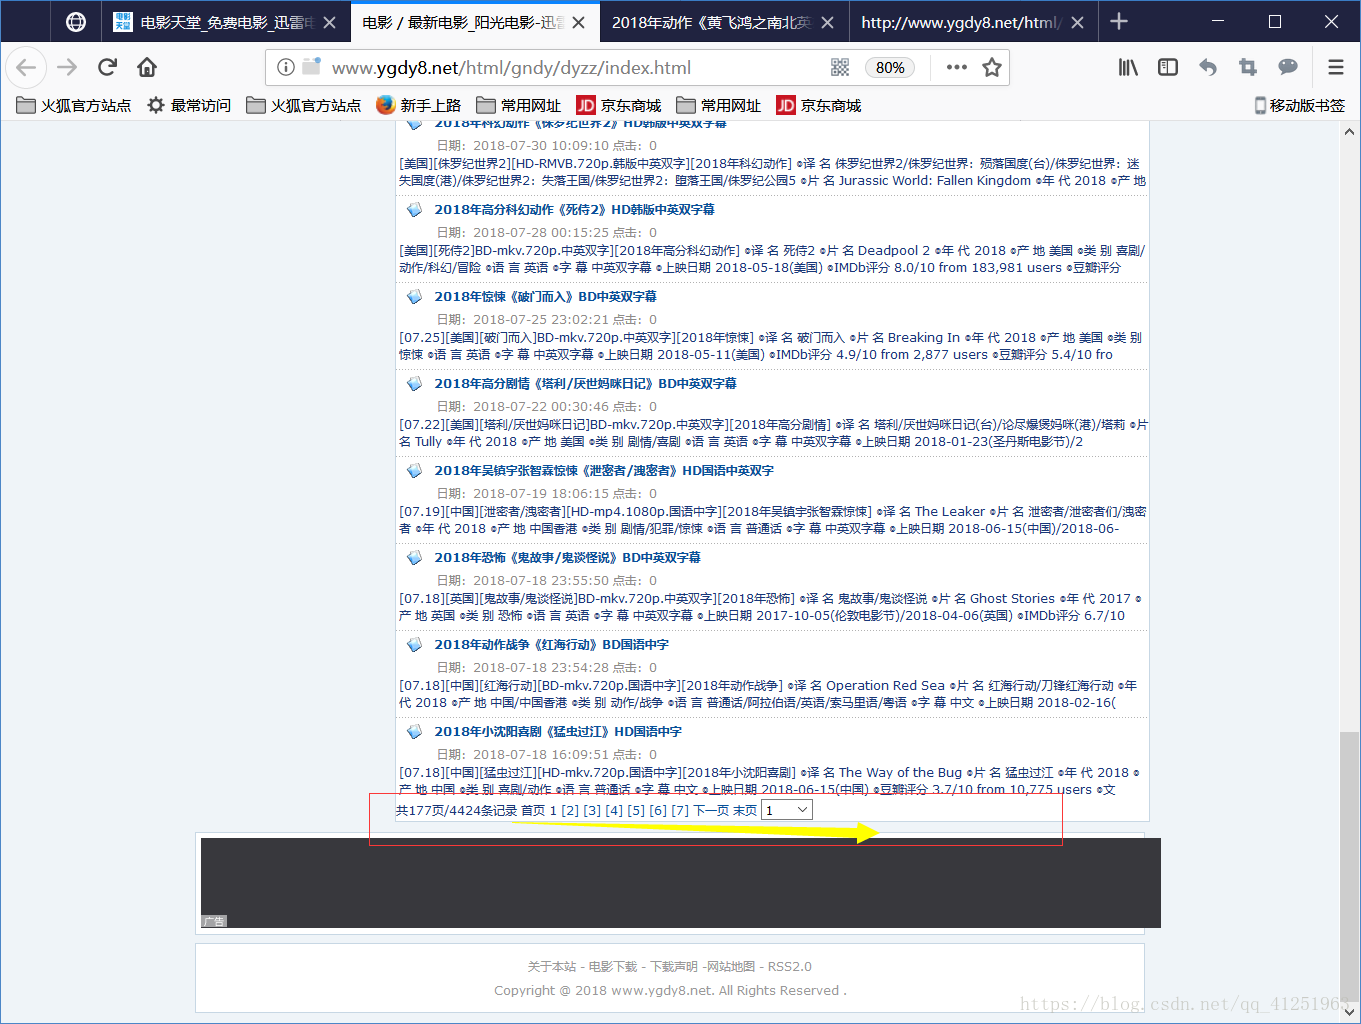Screen dimensions: 1361x1024
Task: Open the Library icon in toolbar
Action: (x=1128, y=67)
